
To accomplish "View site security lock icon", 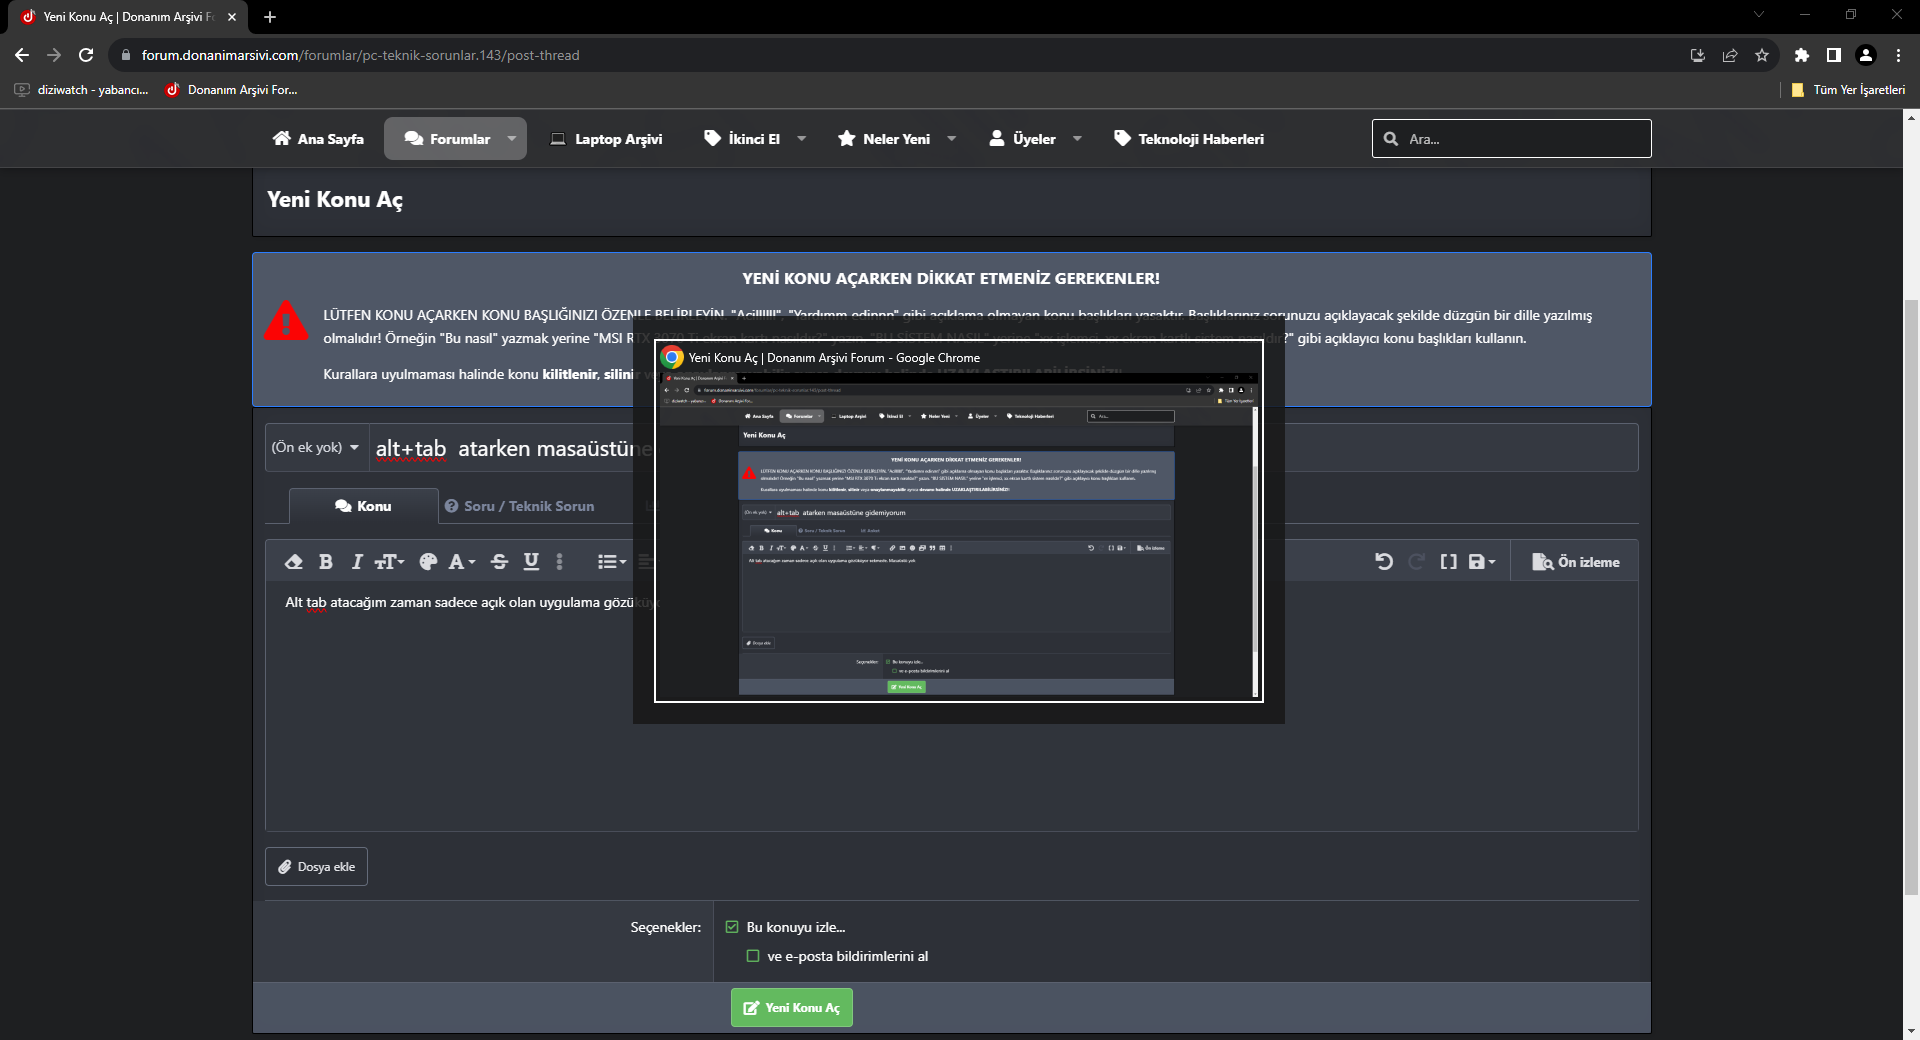I will pyautogui.click(x=126, y=55).
